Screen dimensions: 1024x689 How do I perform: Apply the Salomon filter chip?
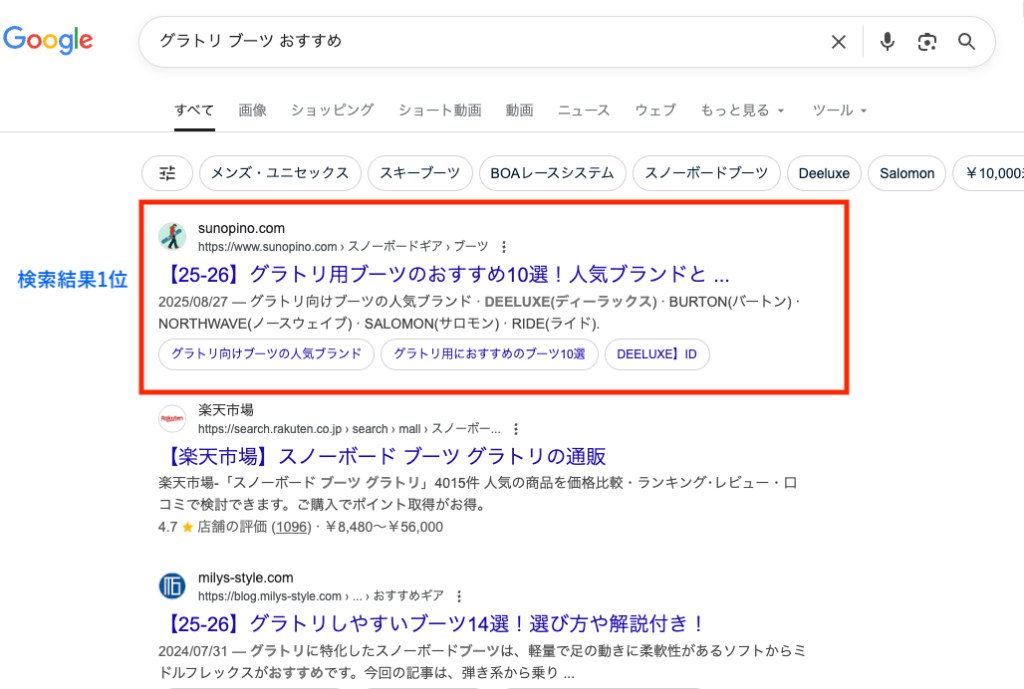[x=907, y=173]
